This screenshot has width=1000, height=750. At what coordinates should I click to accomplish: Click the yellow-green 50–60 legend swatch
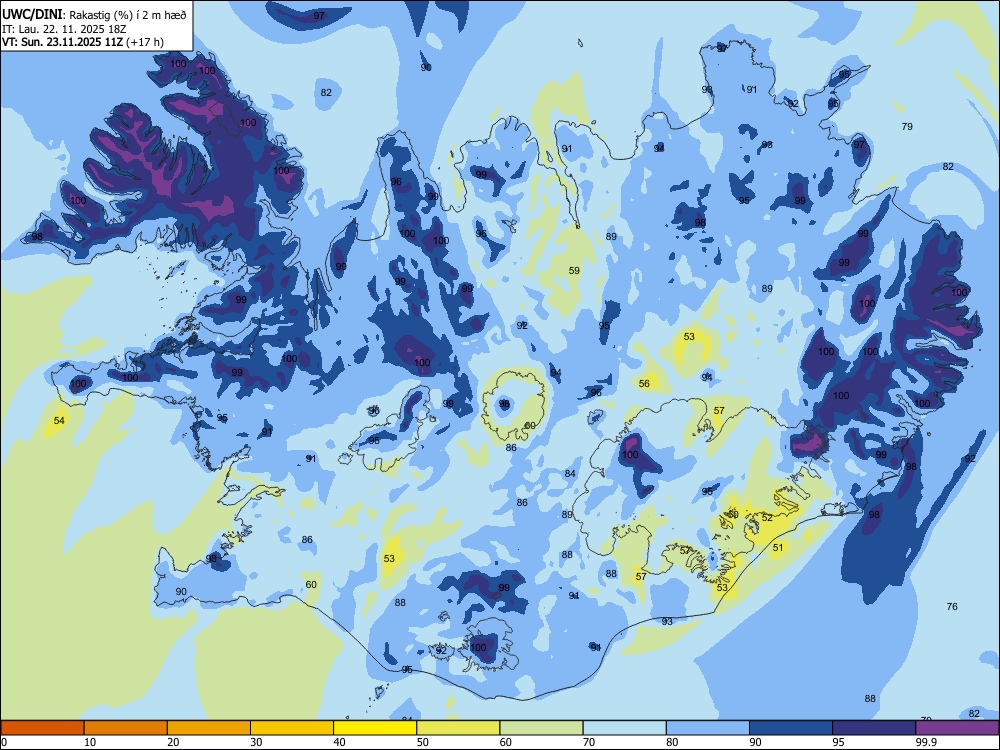coord(458,728)
